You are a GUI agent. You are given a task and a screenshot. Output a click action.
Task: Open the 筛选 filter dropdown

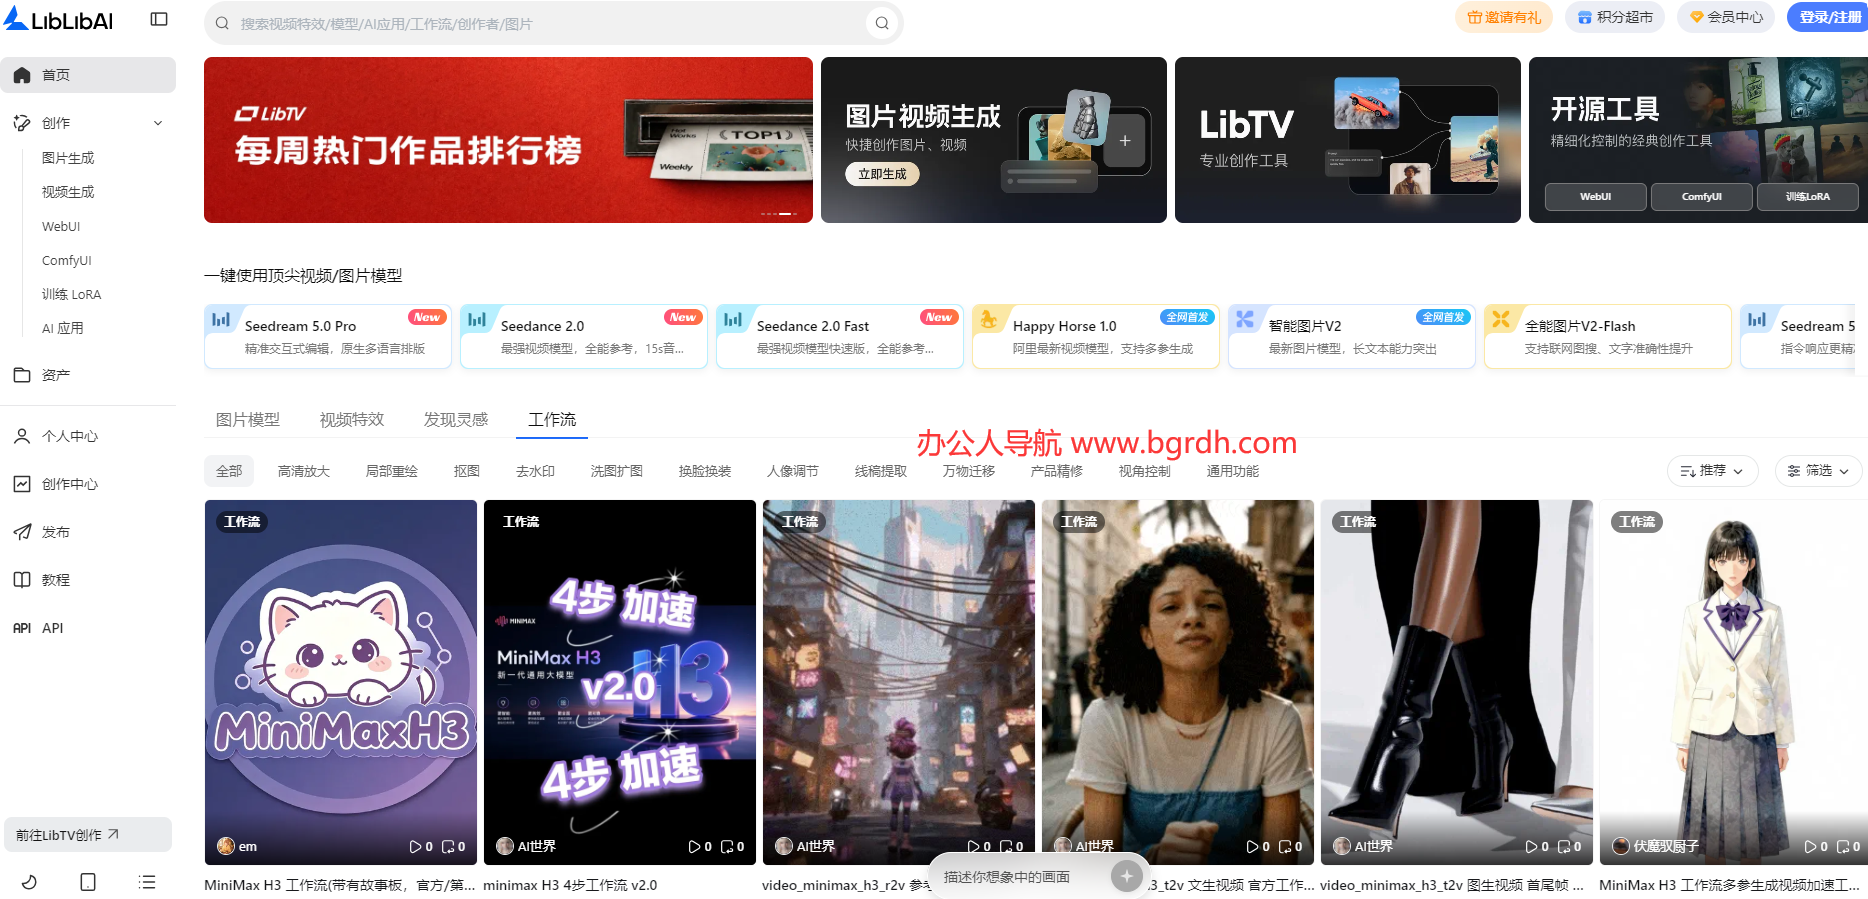pyautogui.click(x=1818, y=471)
